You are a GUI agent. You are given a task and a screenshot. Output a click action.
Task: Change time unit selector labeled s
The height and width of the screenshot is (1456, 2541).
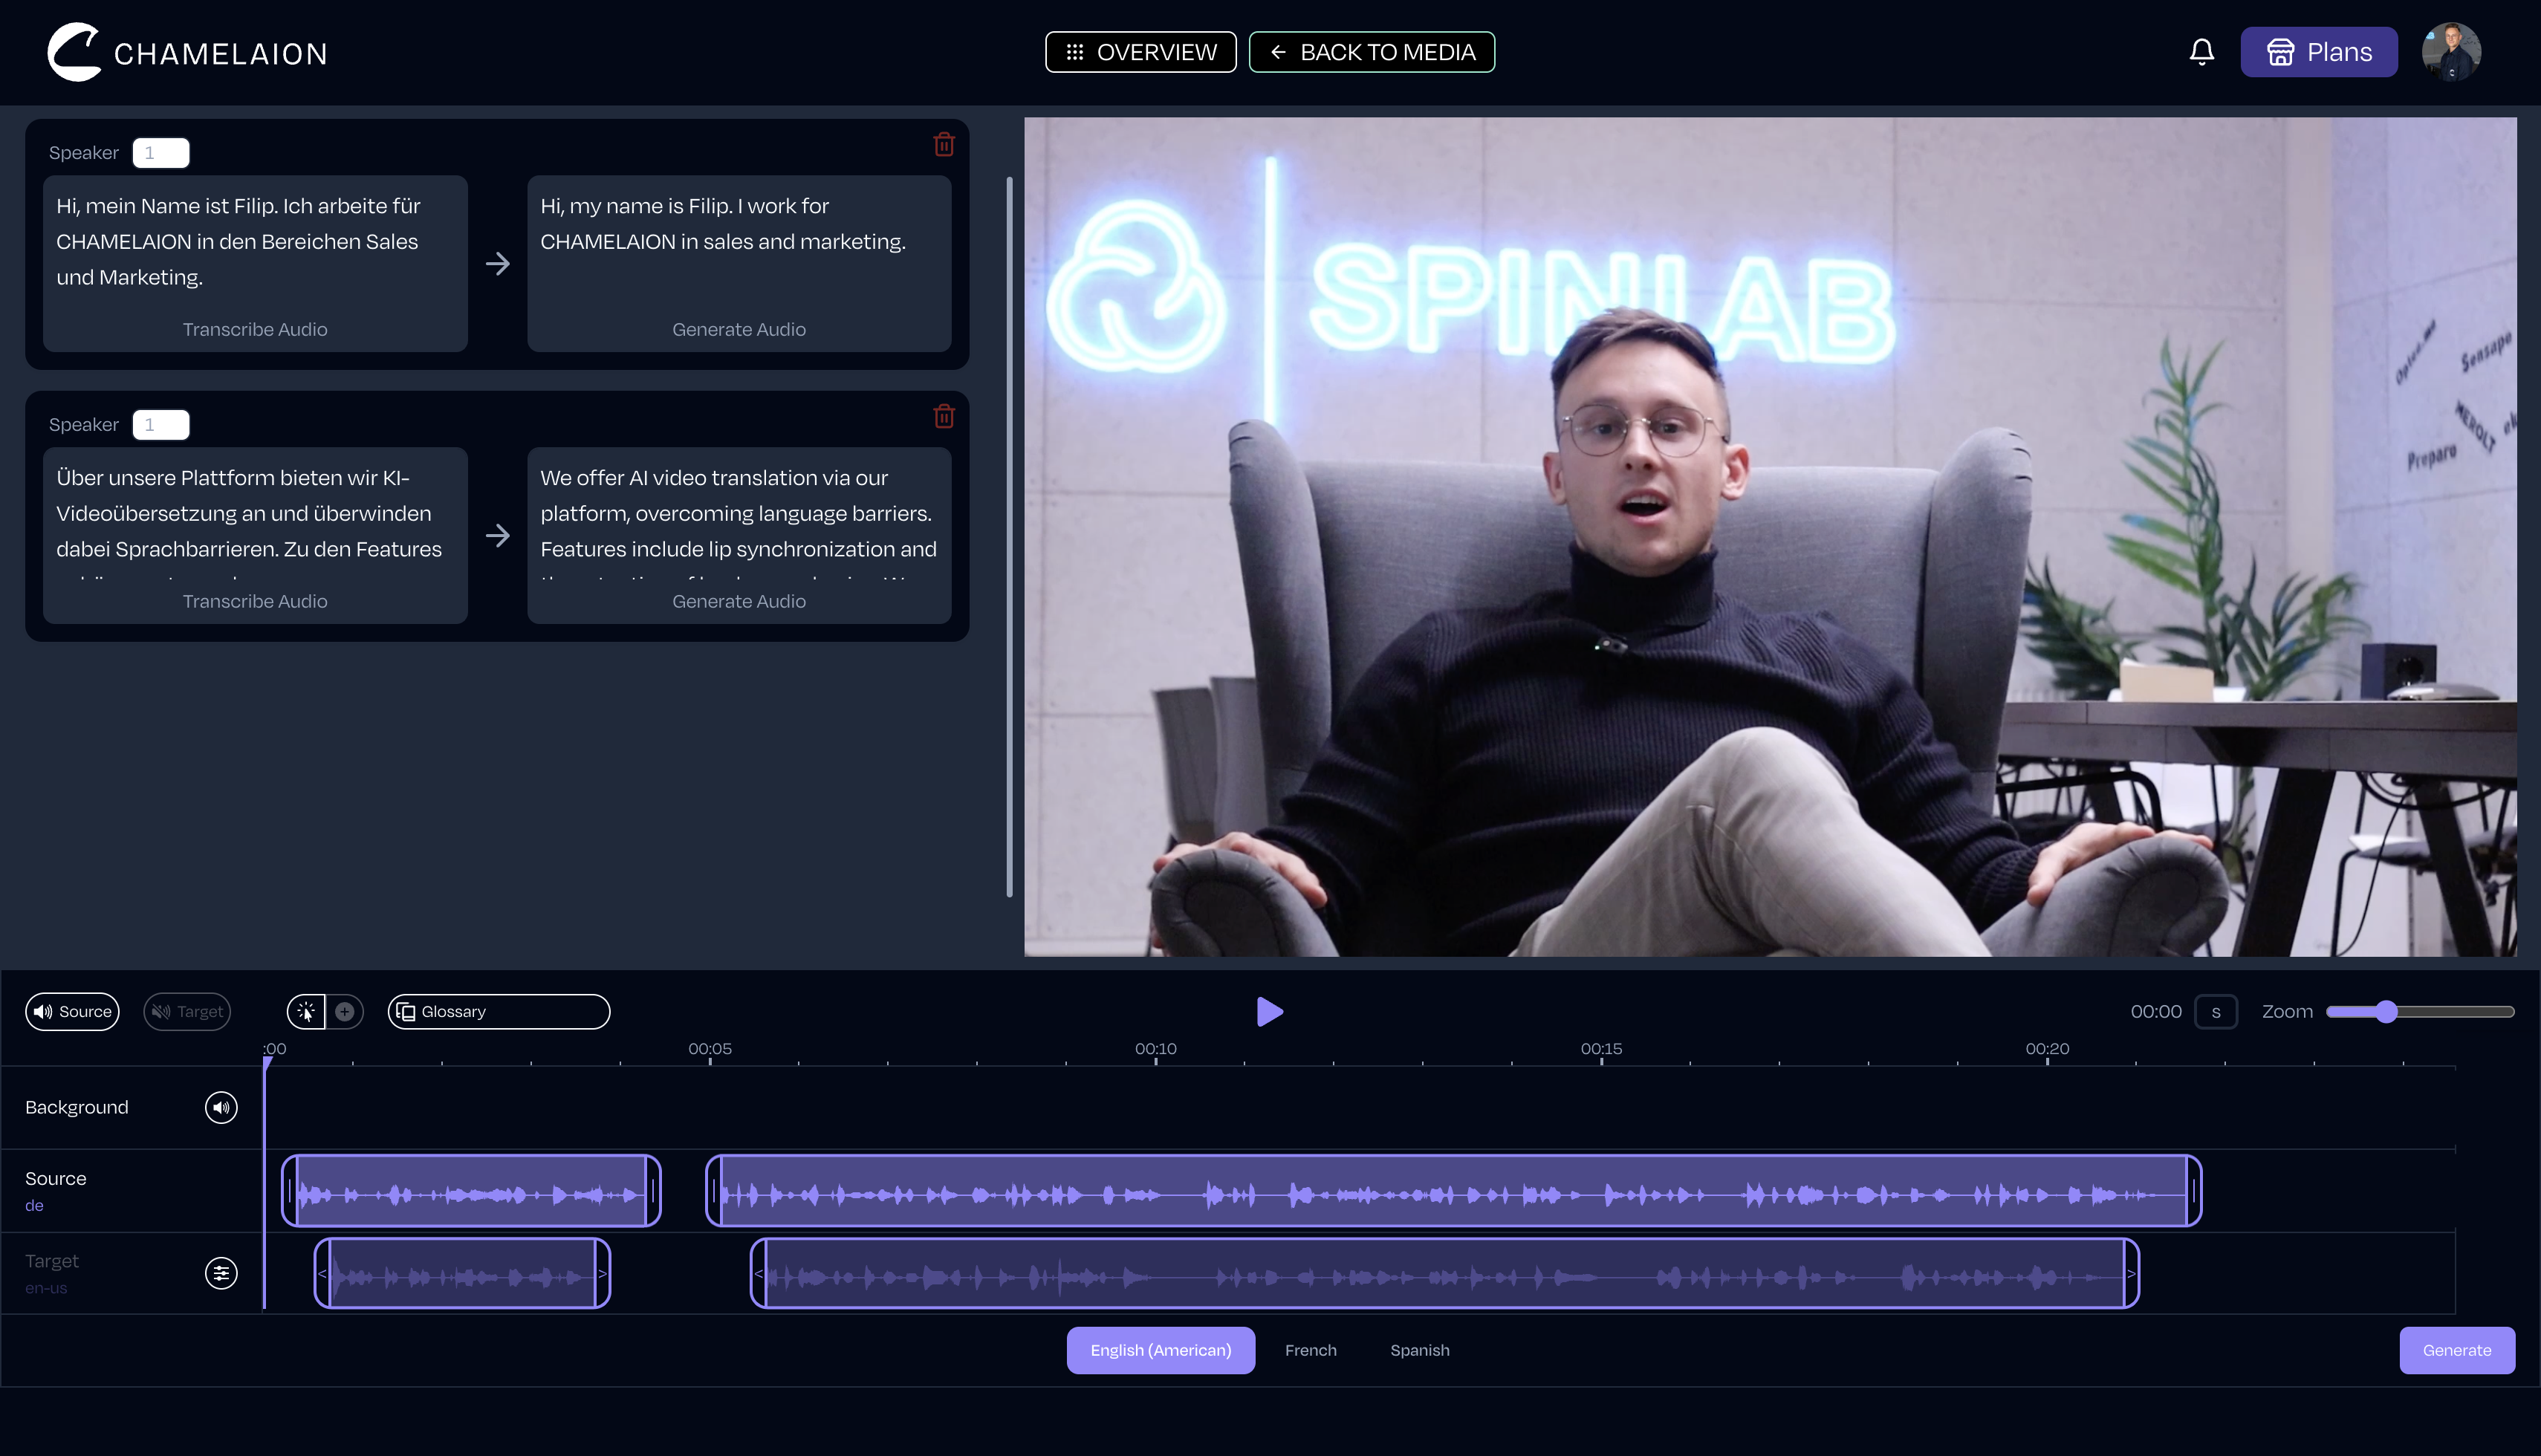pos(2215,1012)
